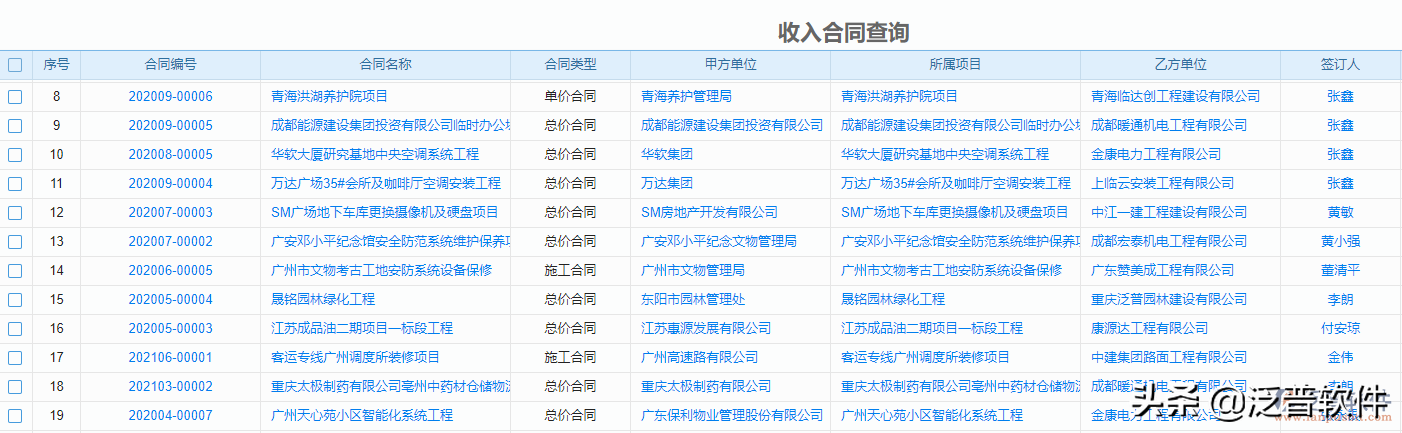1402x433 pixels.
Task: Check the box for row 13
Action: [x=15, y=242]
